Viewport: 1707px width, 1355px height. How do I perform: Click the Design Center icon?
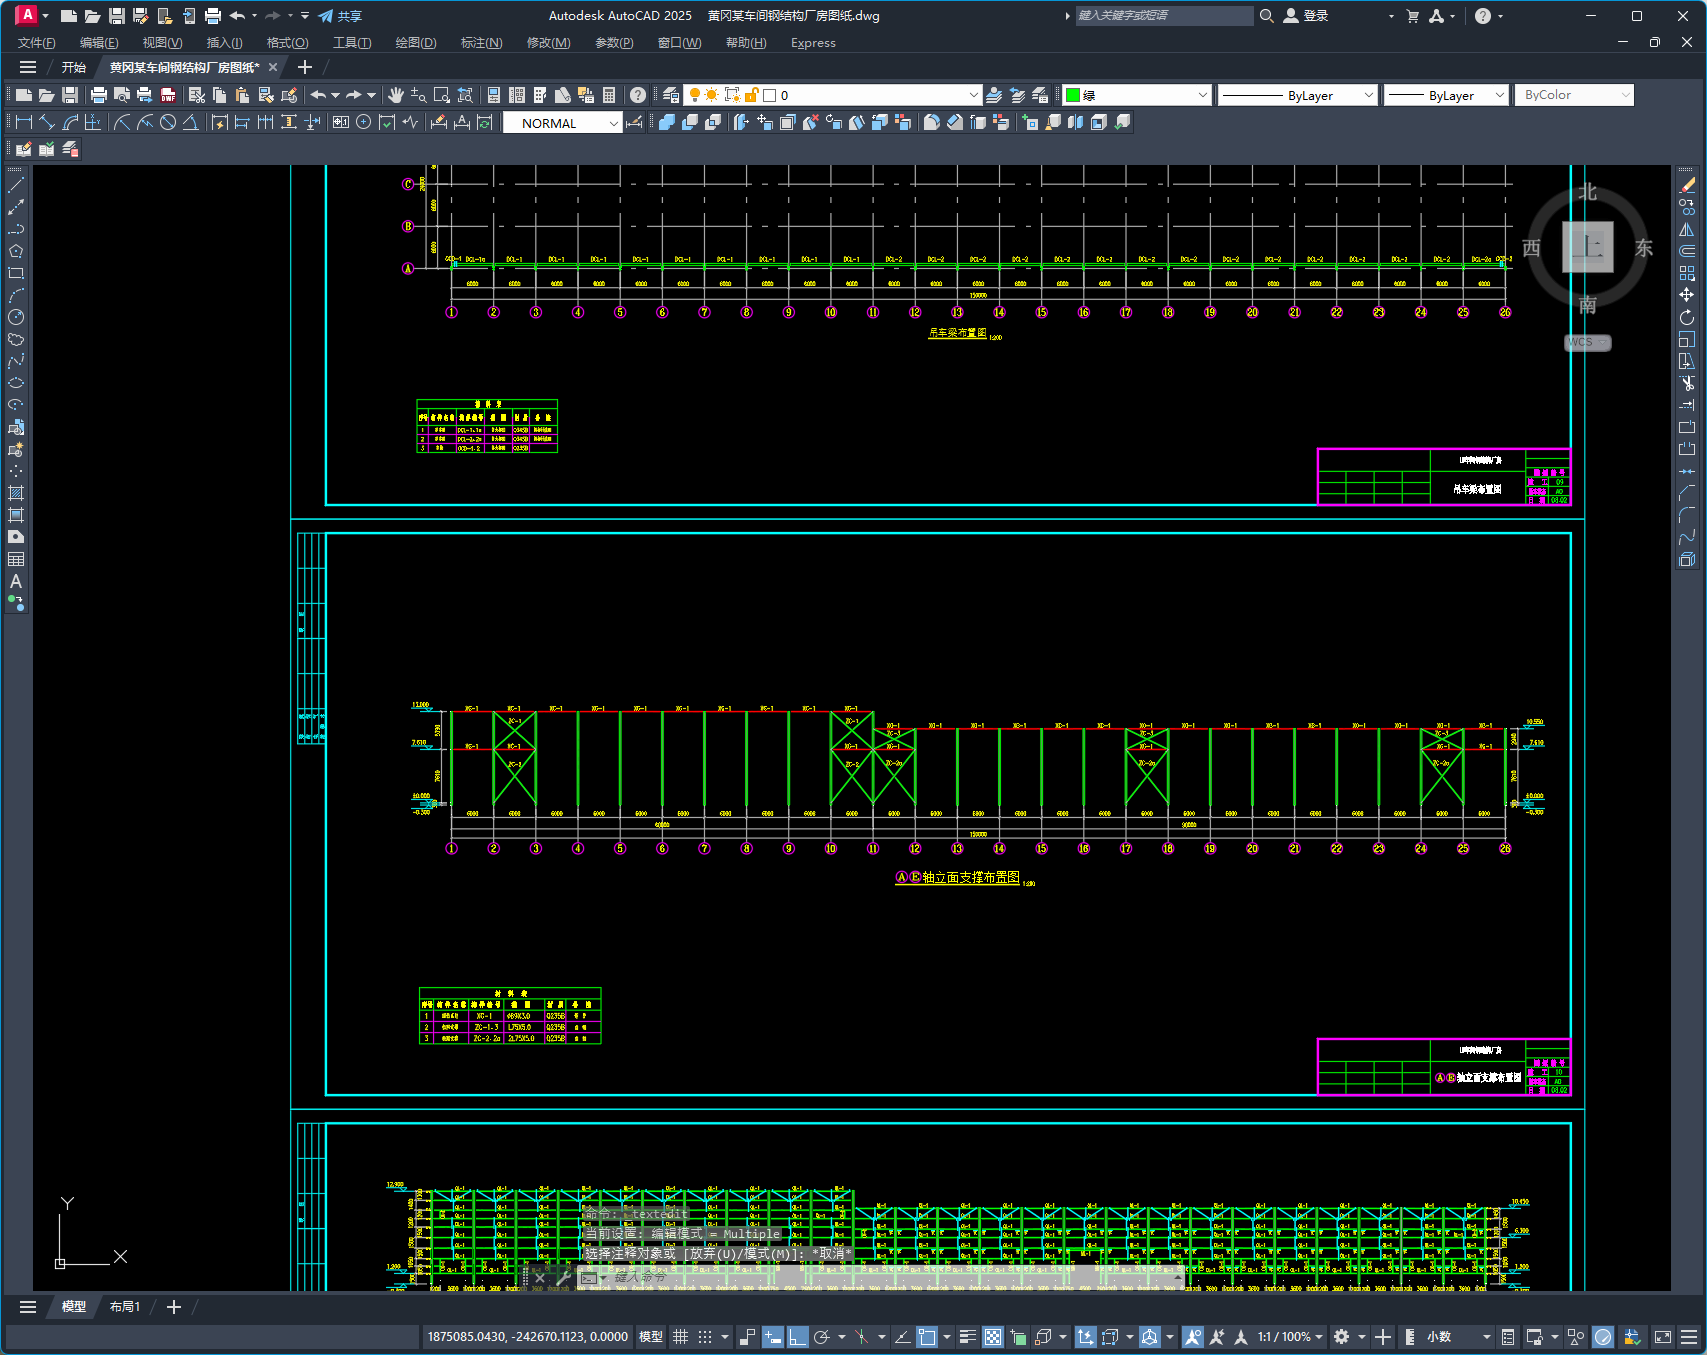(517, 95)
